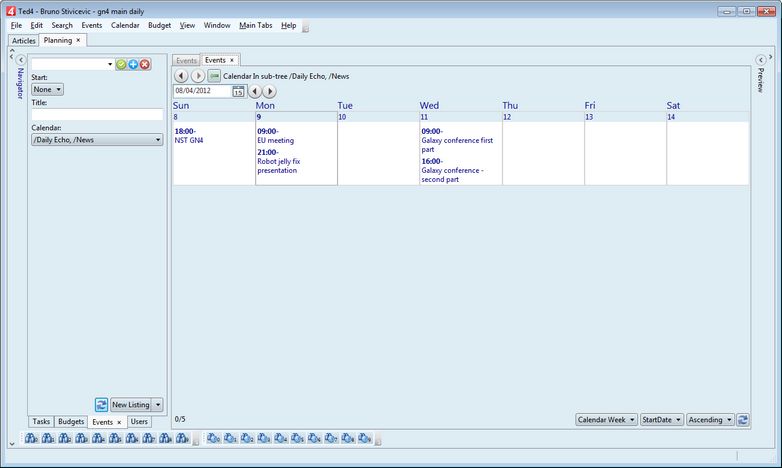Switch to the Users navigator tab
Viewport: 782px width, 468px height.
pos(139,422)
